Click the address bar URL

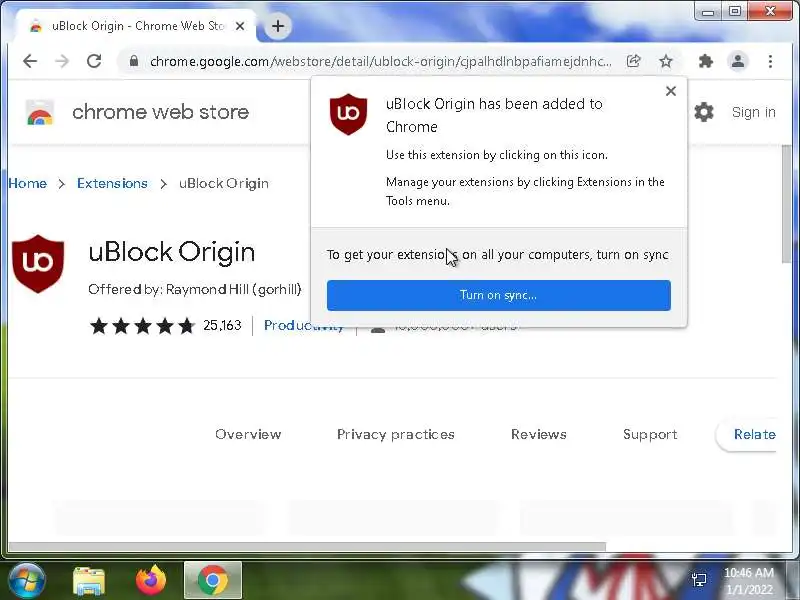pyautogui.click(x=380, y=62)
